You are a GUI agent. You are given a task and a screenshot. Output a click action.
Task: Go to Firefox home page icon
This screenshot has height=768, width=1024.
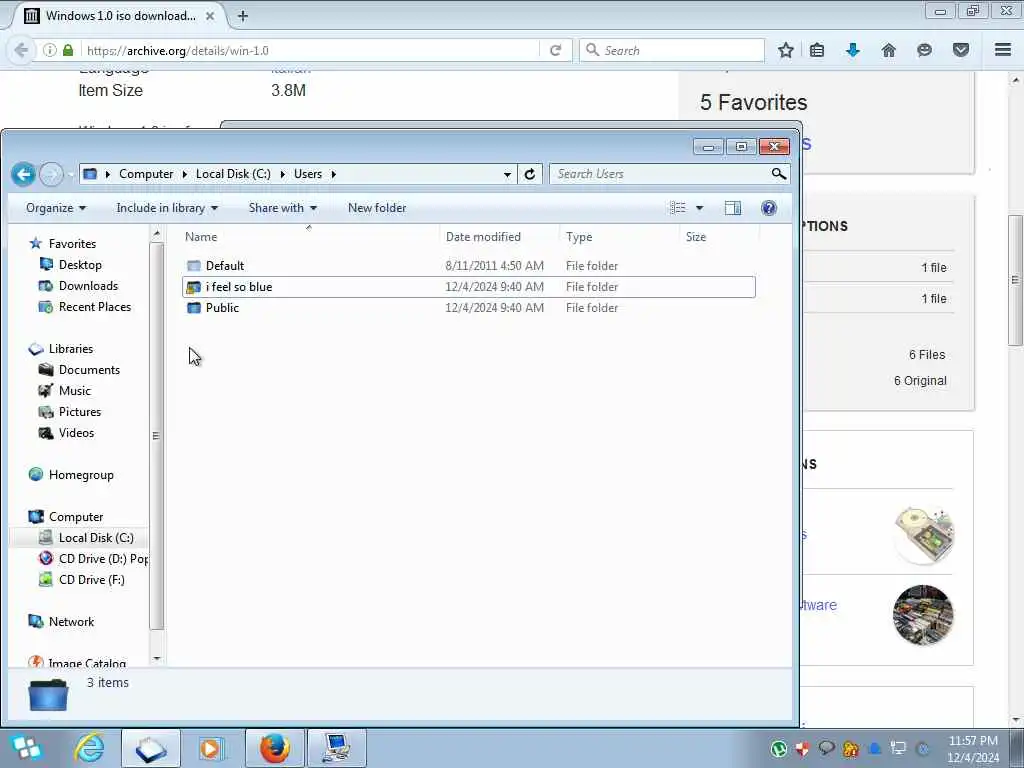point(889,50)
